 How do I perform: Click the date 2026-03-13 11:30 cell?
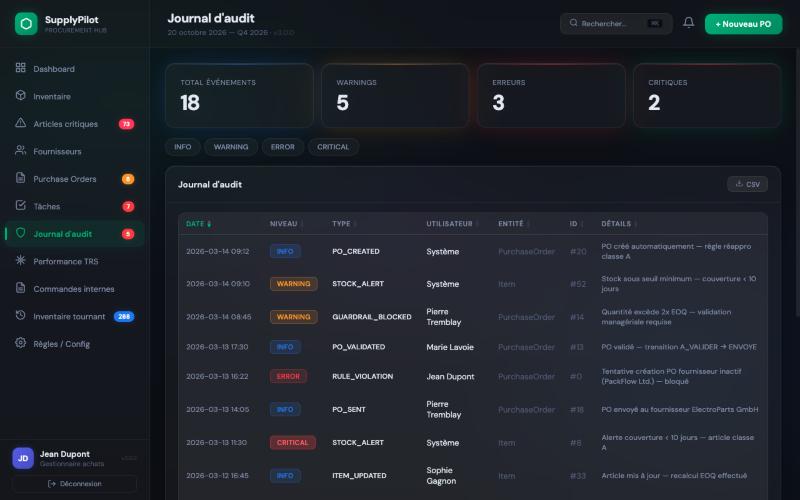[x=216, y=442]
